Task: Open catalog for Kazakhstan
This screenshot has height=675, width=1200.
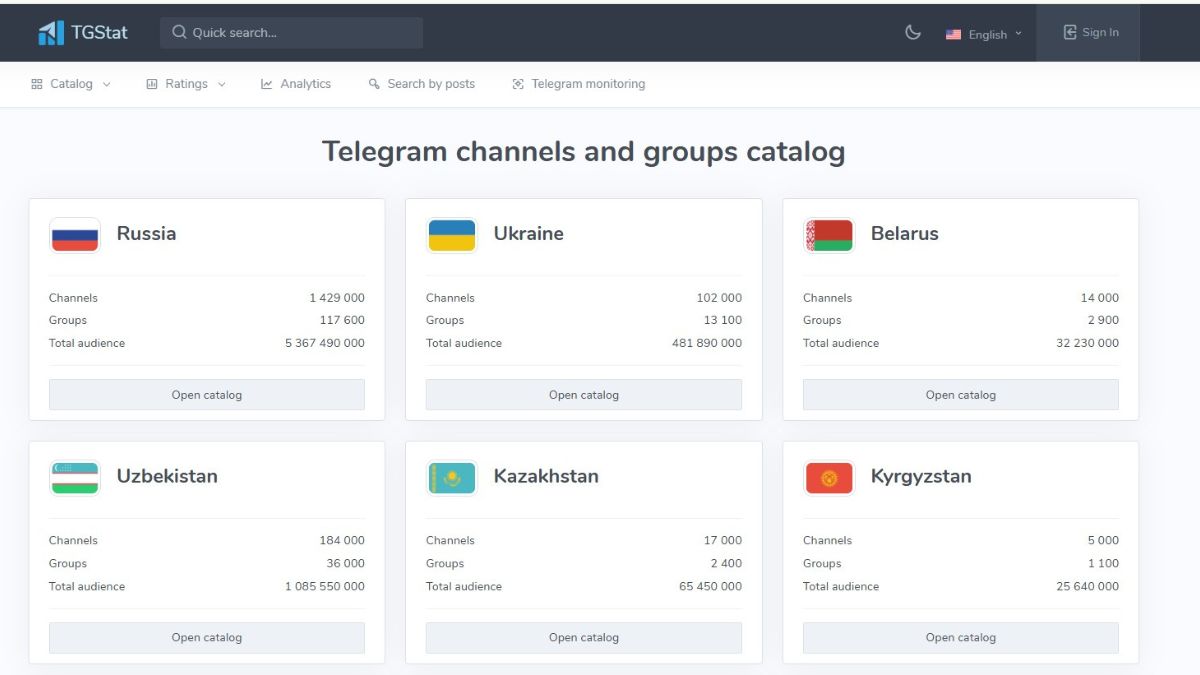Action: tap(584, 638)
